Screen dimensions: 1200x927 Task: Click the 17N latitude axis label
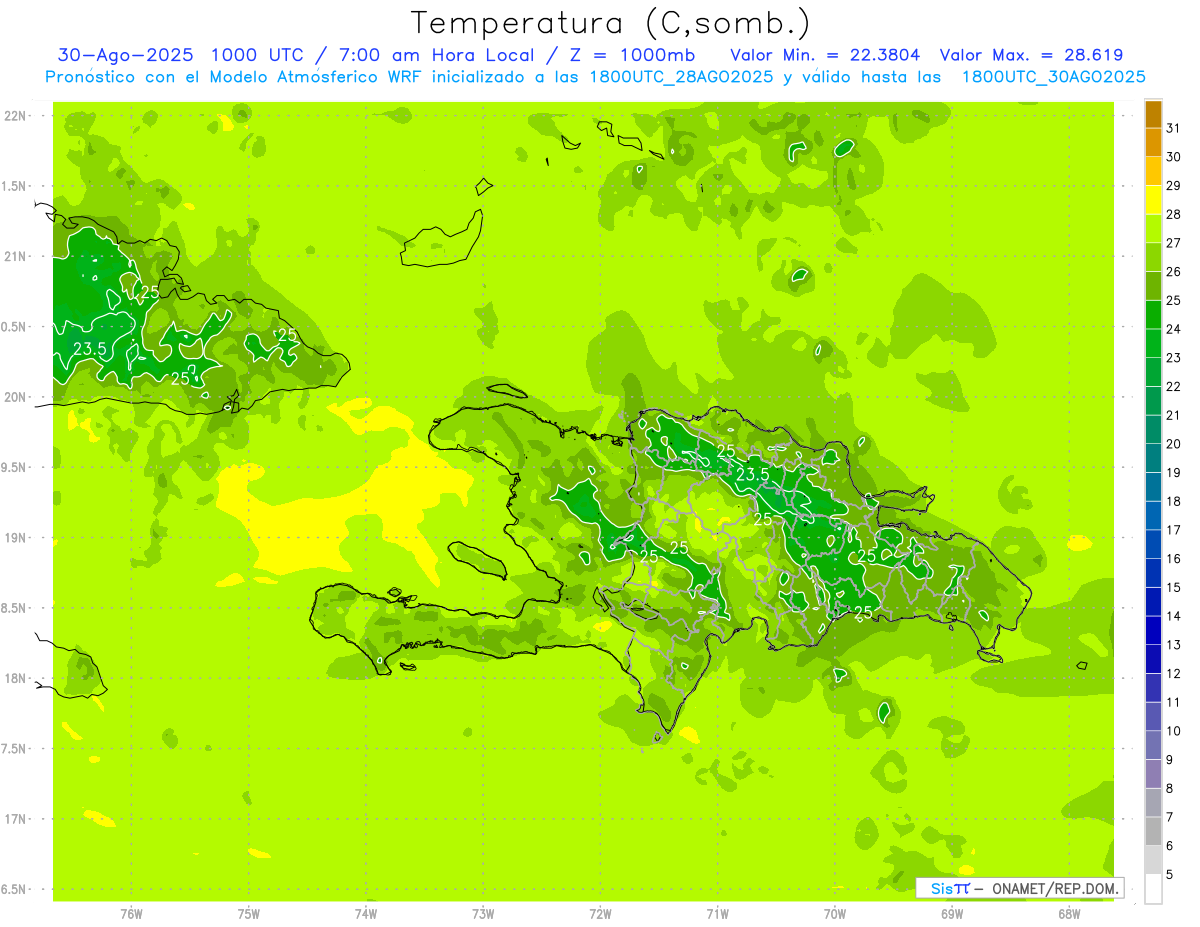15,819
